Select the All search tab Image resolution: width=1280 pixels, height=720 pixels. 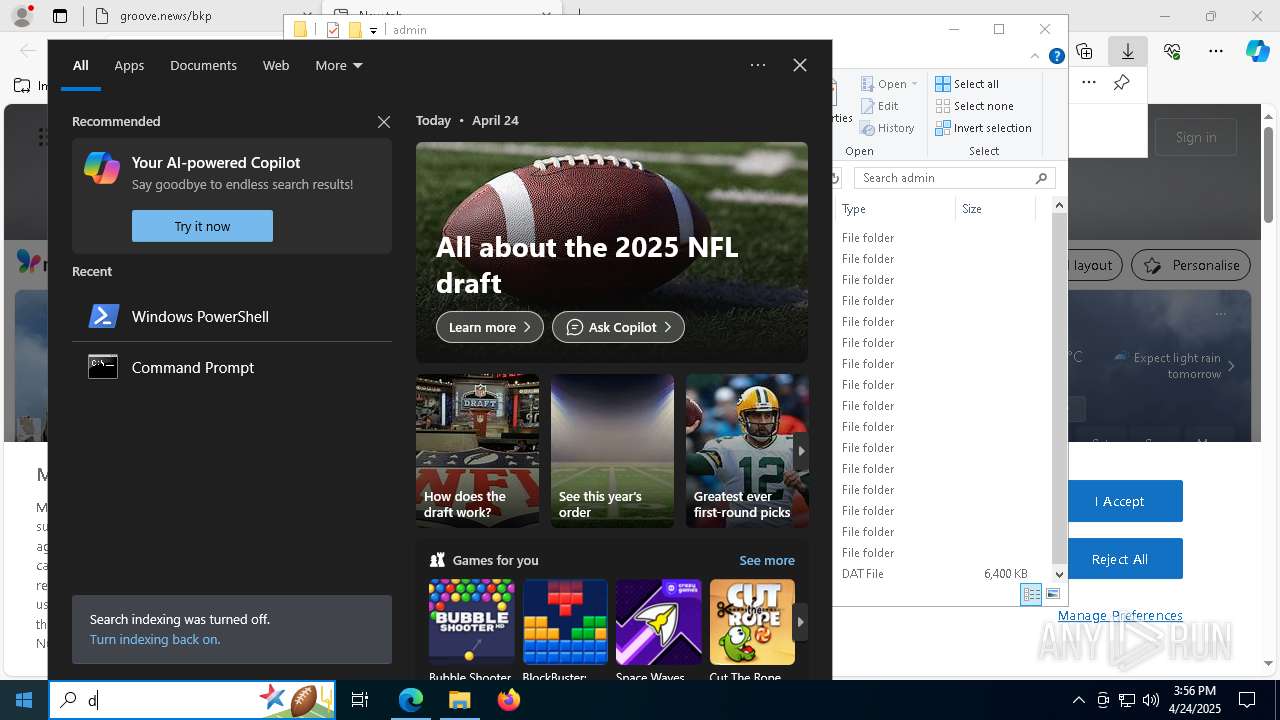click(x=81, y=65)
